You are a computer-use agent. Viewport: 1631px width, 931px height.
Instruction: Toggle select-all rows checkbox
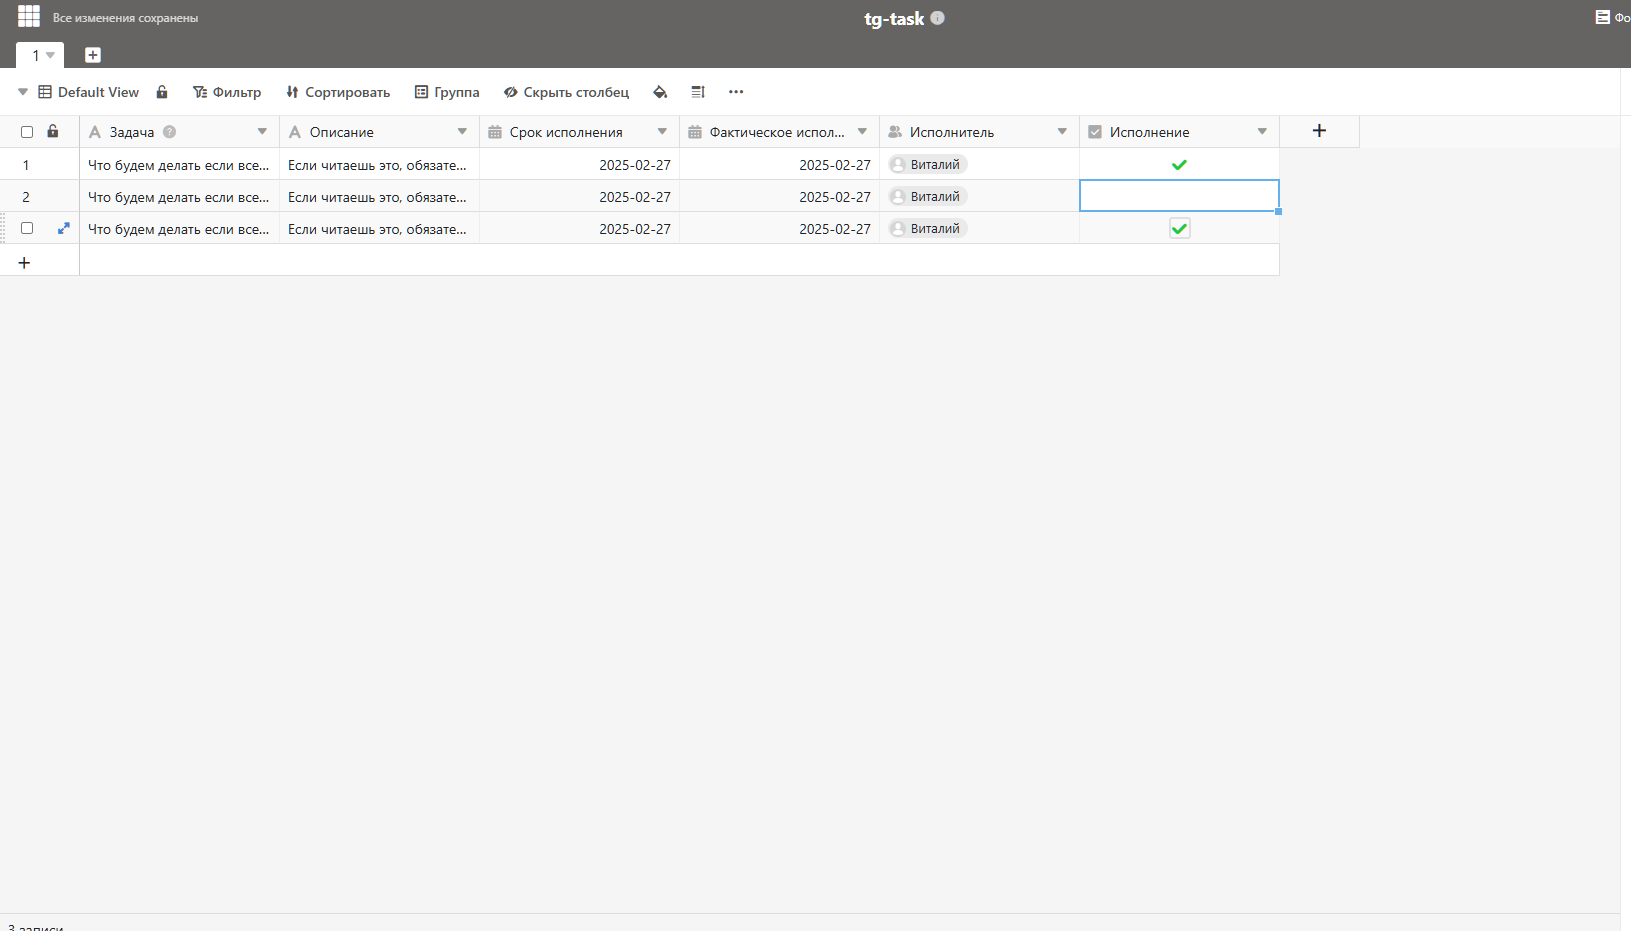(27, 132)
